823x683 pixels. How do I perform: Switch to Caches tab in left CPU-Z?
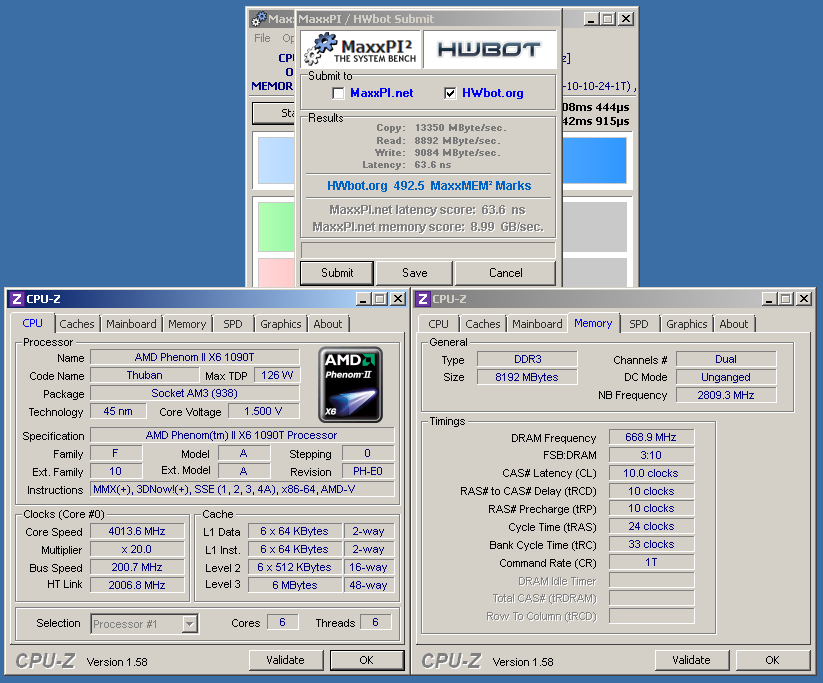tap(77, 324)
